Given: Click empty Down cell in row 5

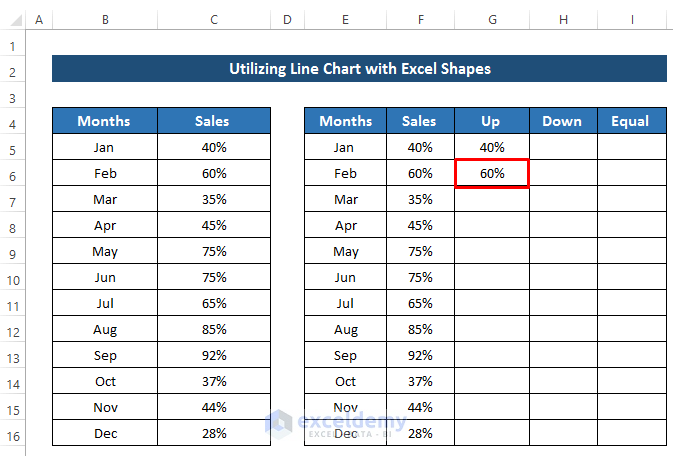Looking at the screenshot, I should click(x=562, y=147).
